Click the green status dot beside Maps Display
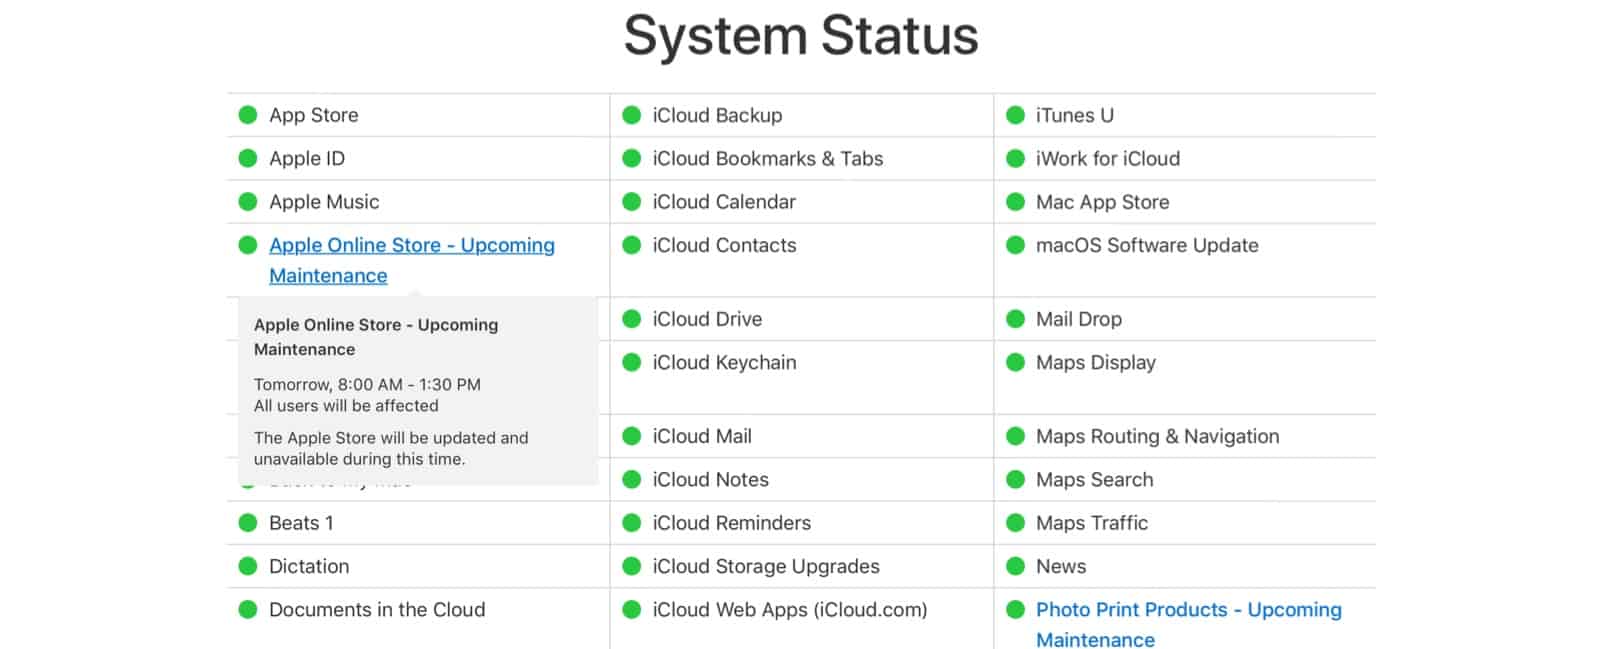 pos(1016,362)
